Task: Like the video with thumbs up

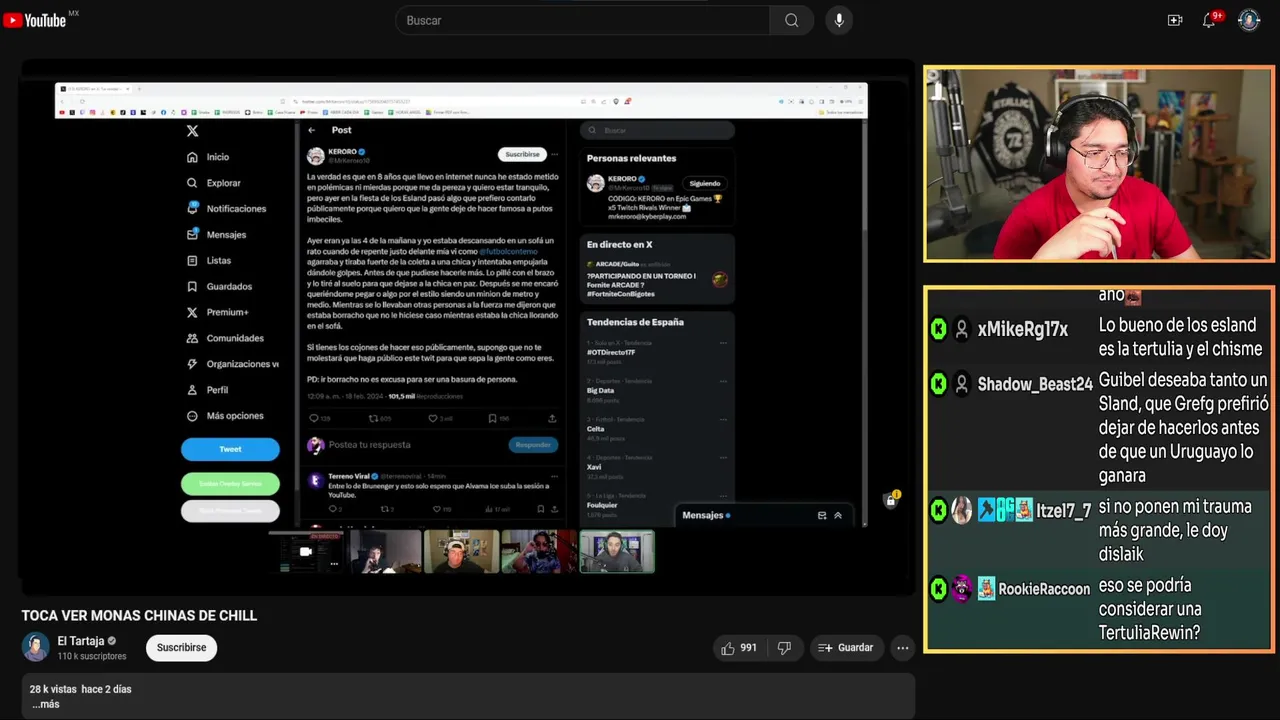Action: pos(738,648)
